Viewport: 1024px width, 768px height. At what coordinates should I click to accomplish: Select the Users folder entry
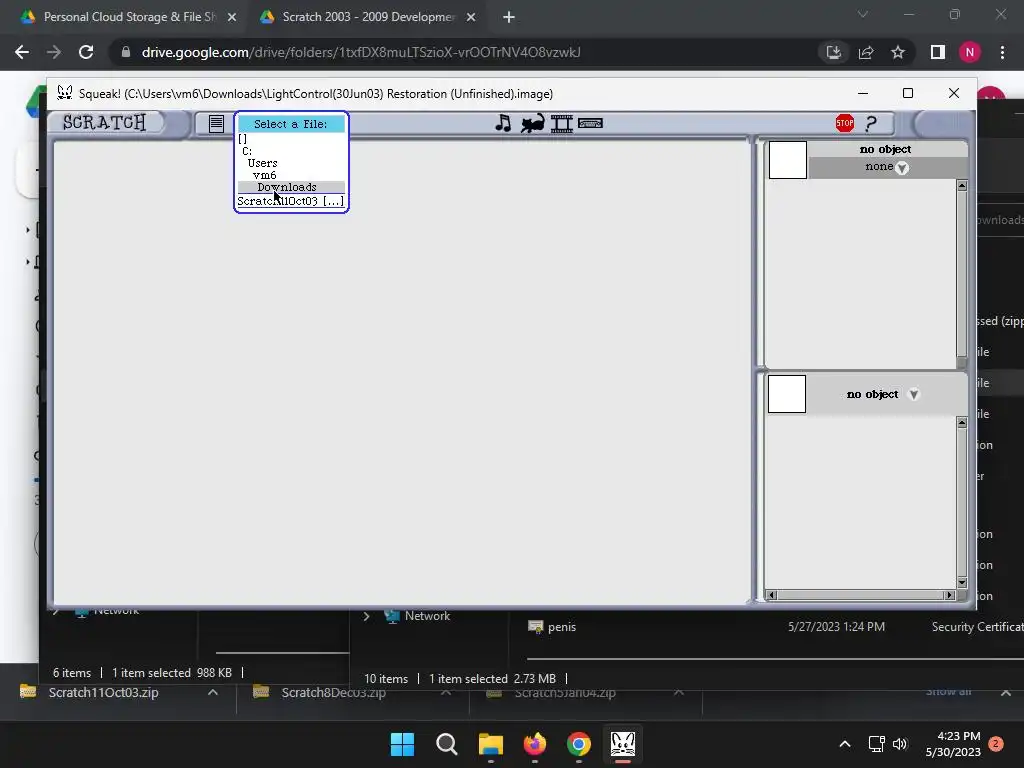click(x=263, y=163)
